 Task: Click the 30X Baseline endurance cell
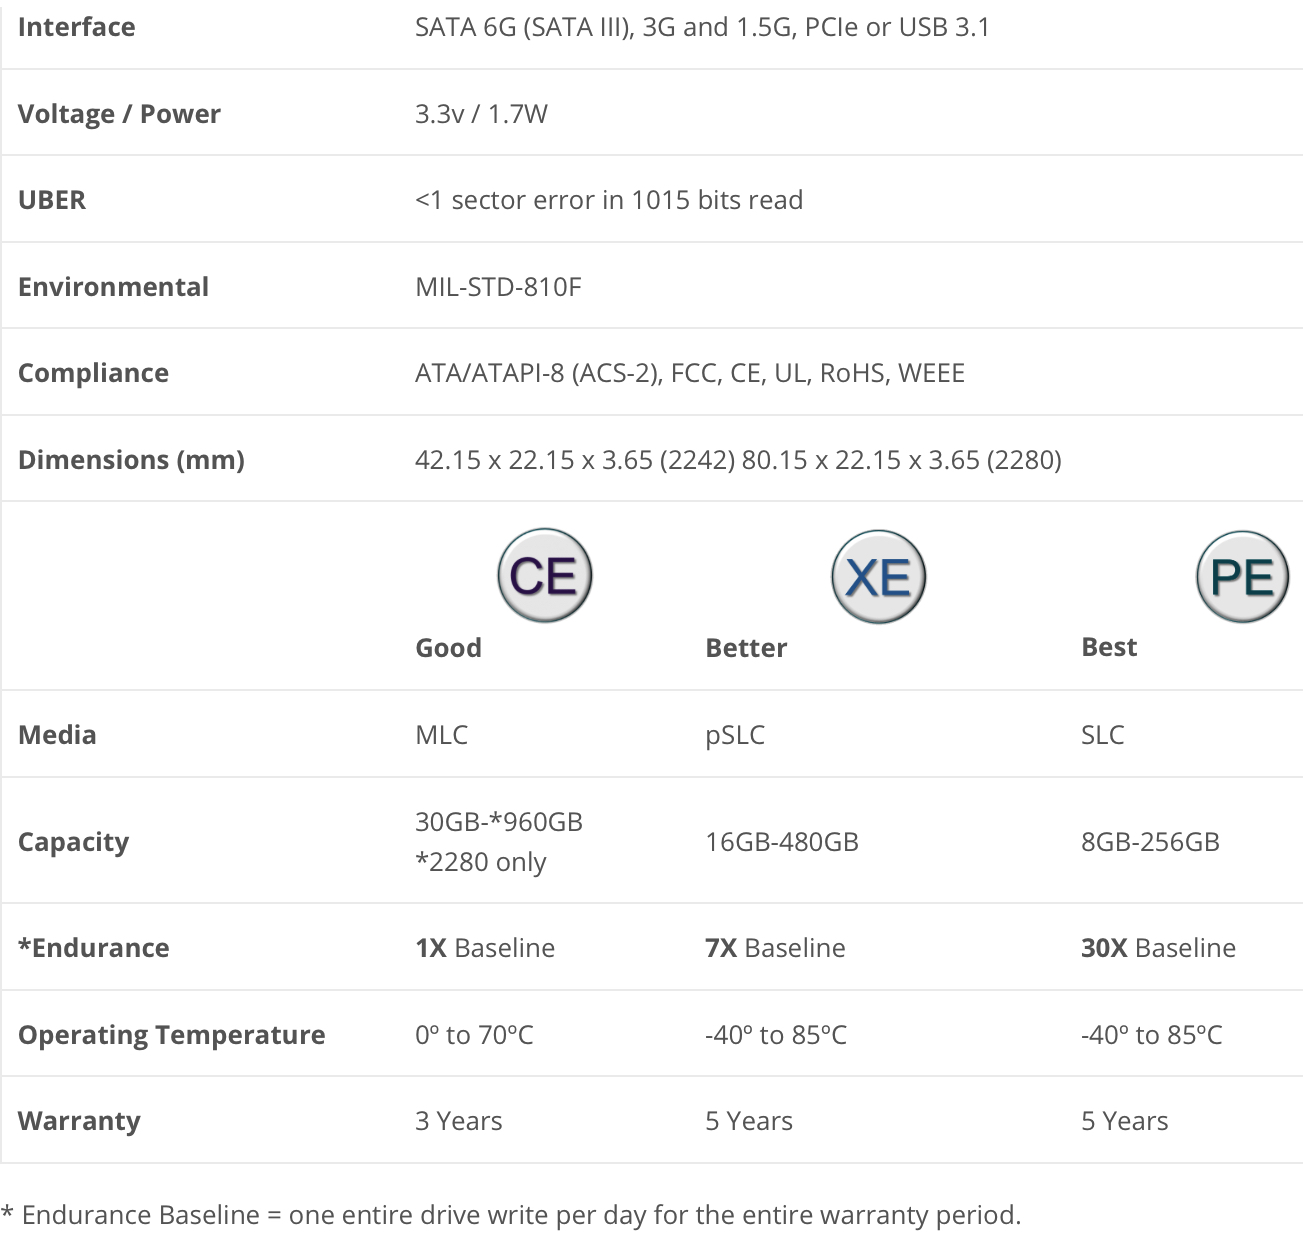pos(1158,948)
